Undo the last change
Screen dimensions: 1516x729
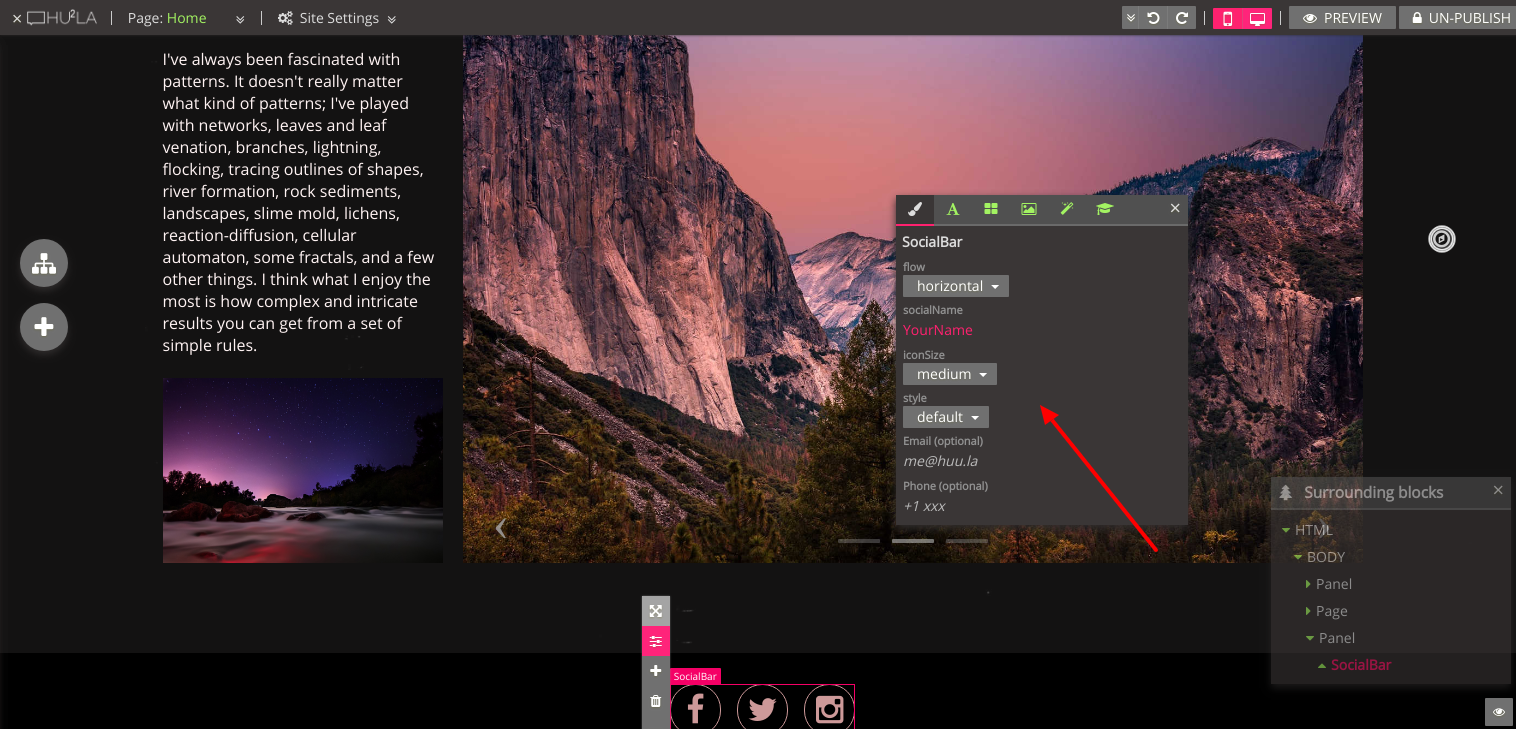point(1154,18)
